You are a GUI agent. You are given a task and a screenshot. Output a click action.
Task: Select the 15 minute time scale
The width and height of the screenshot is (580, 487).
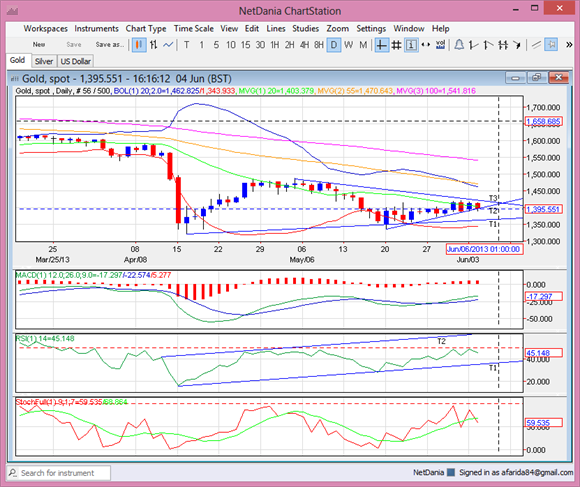click(x=246, y=45)
